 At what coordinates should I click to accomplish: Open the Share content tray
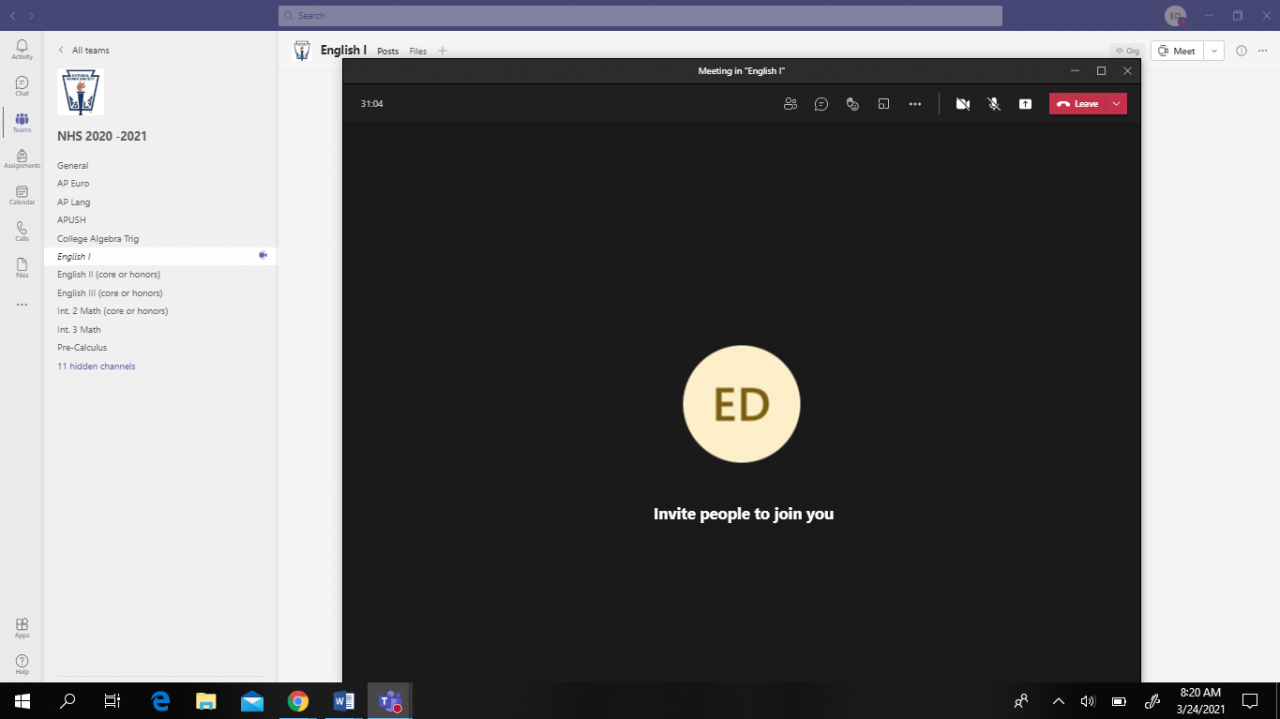coord(1025,104)
